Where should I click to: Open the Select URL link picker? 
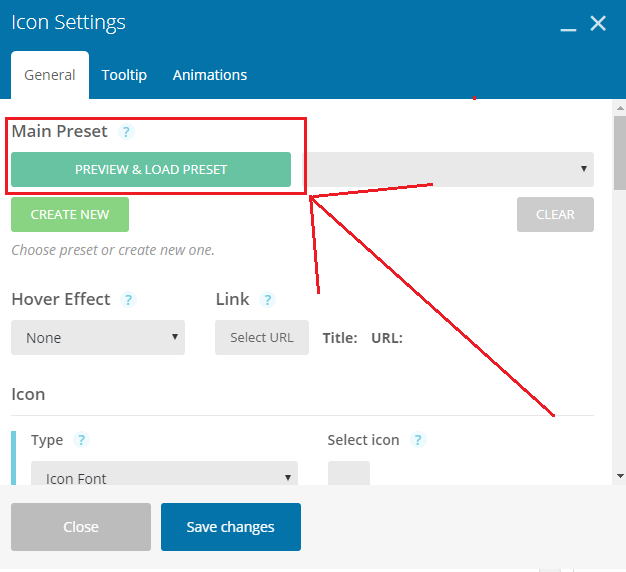pyautogui.click(x=262, y=337)
